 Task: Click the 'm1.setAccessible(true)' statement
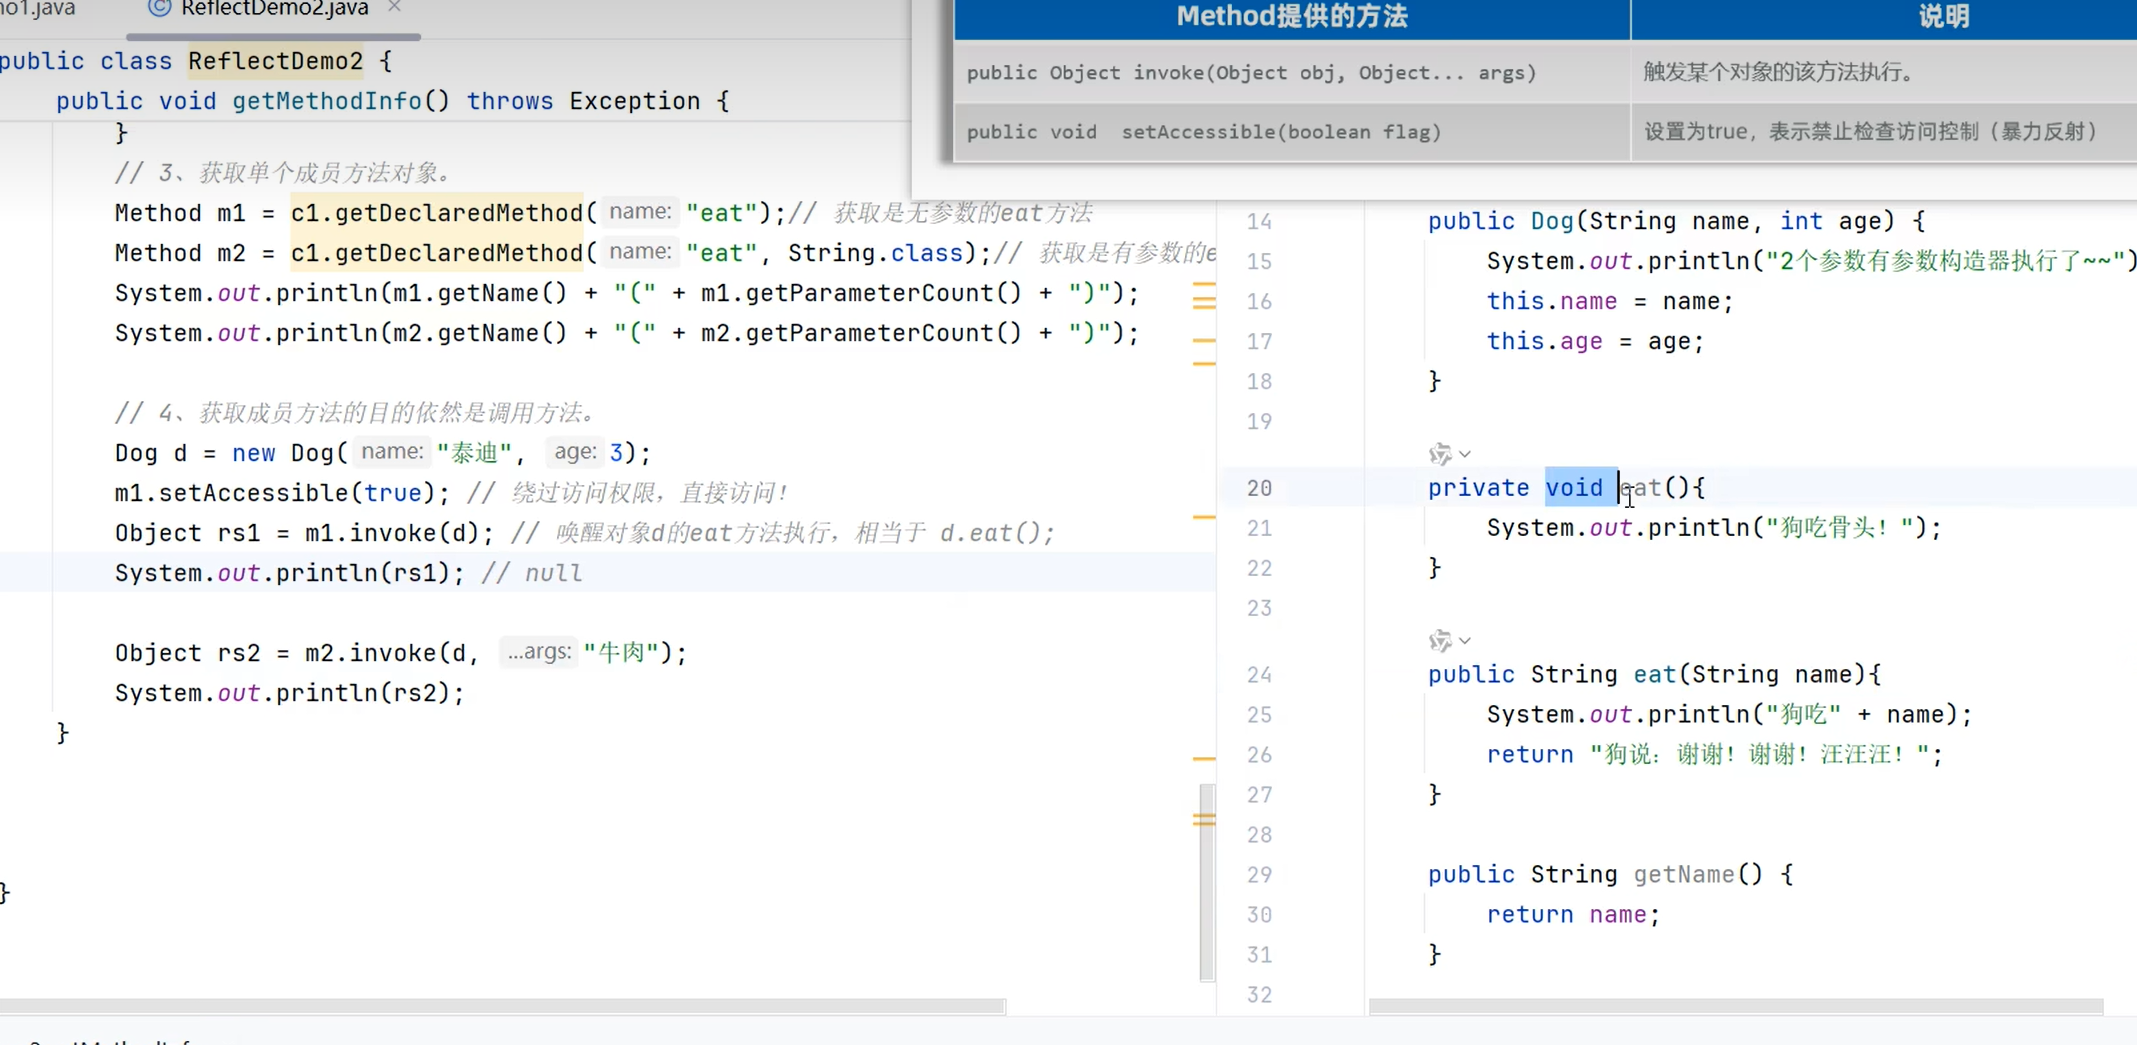click(x=282, y=493)
